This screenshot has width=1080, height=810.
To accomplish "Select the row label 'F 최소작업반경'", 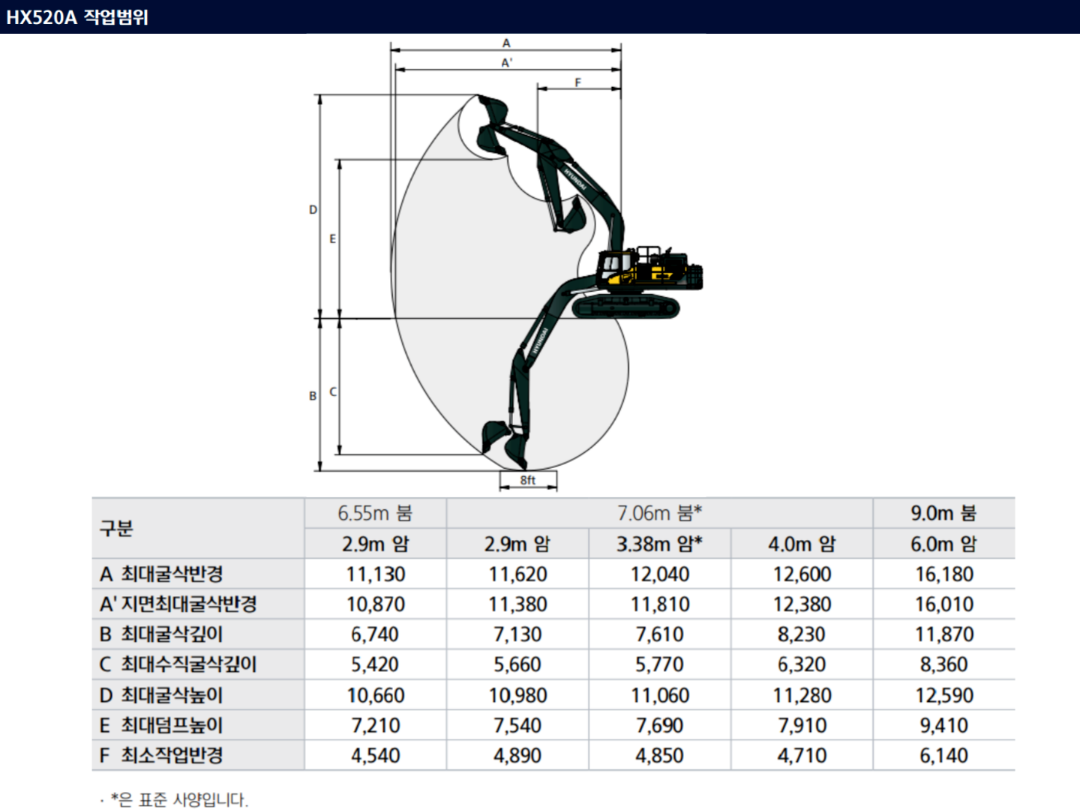I will pos(161,756).
